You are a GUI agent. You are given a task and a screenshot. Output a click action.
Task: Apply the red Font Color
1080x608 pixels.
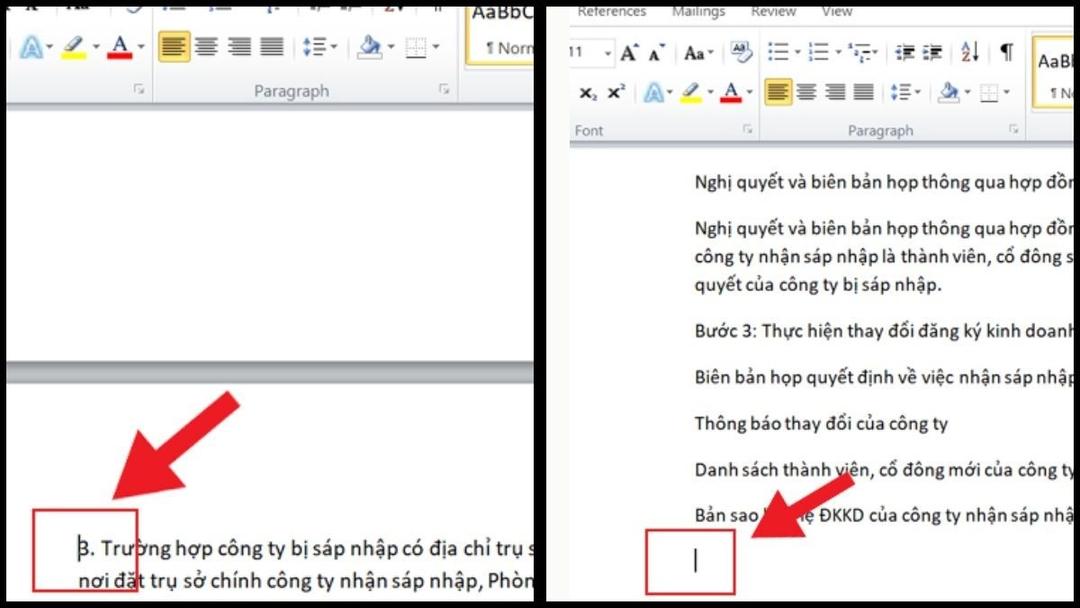731,92
